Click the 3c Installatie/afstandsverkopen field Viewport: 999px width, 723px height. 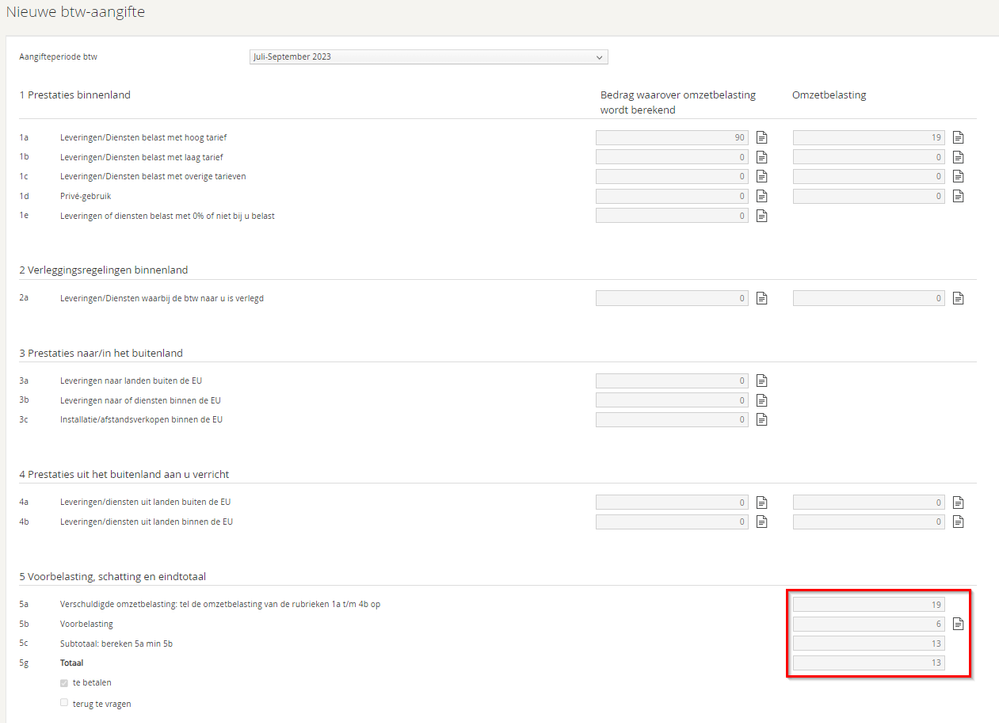[672, 420]
